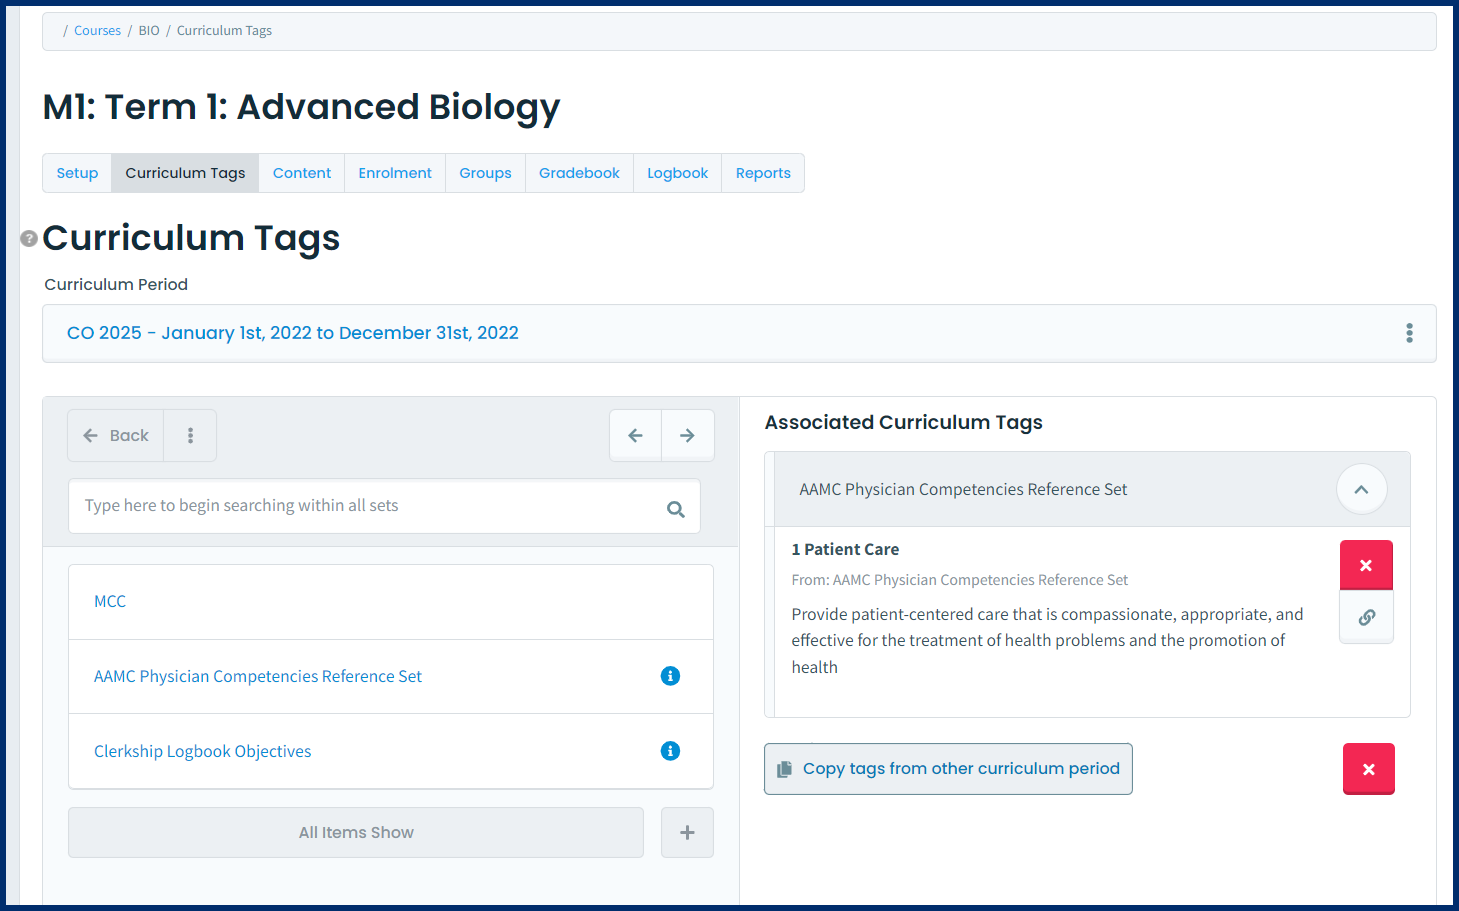Image resolution: width=1459 pixels, height=911 pixels.
Task: Open the CO 2025 curriculum period selector
Action: 293,333
